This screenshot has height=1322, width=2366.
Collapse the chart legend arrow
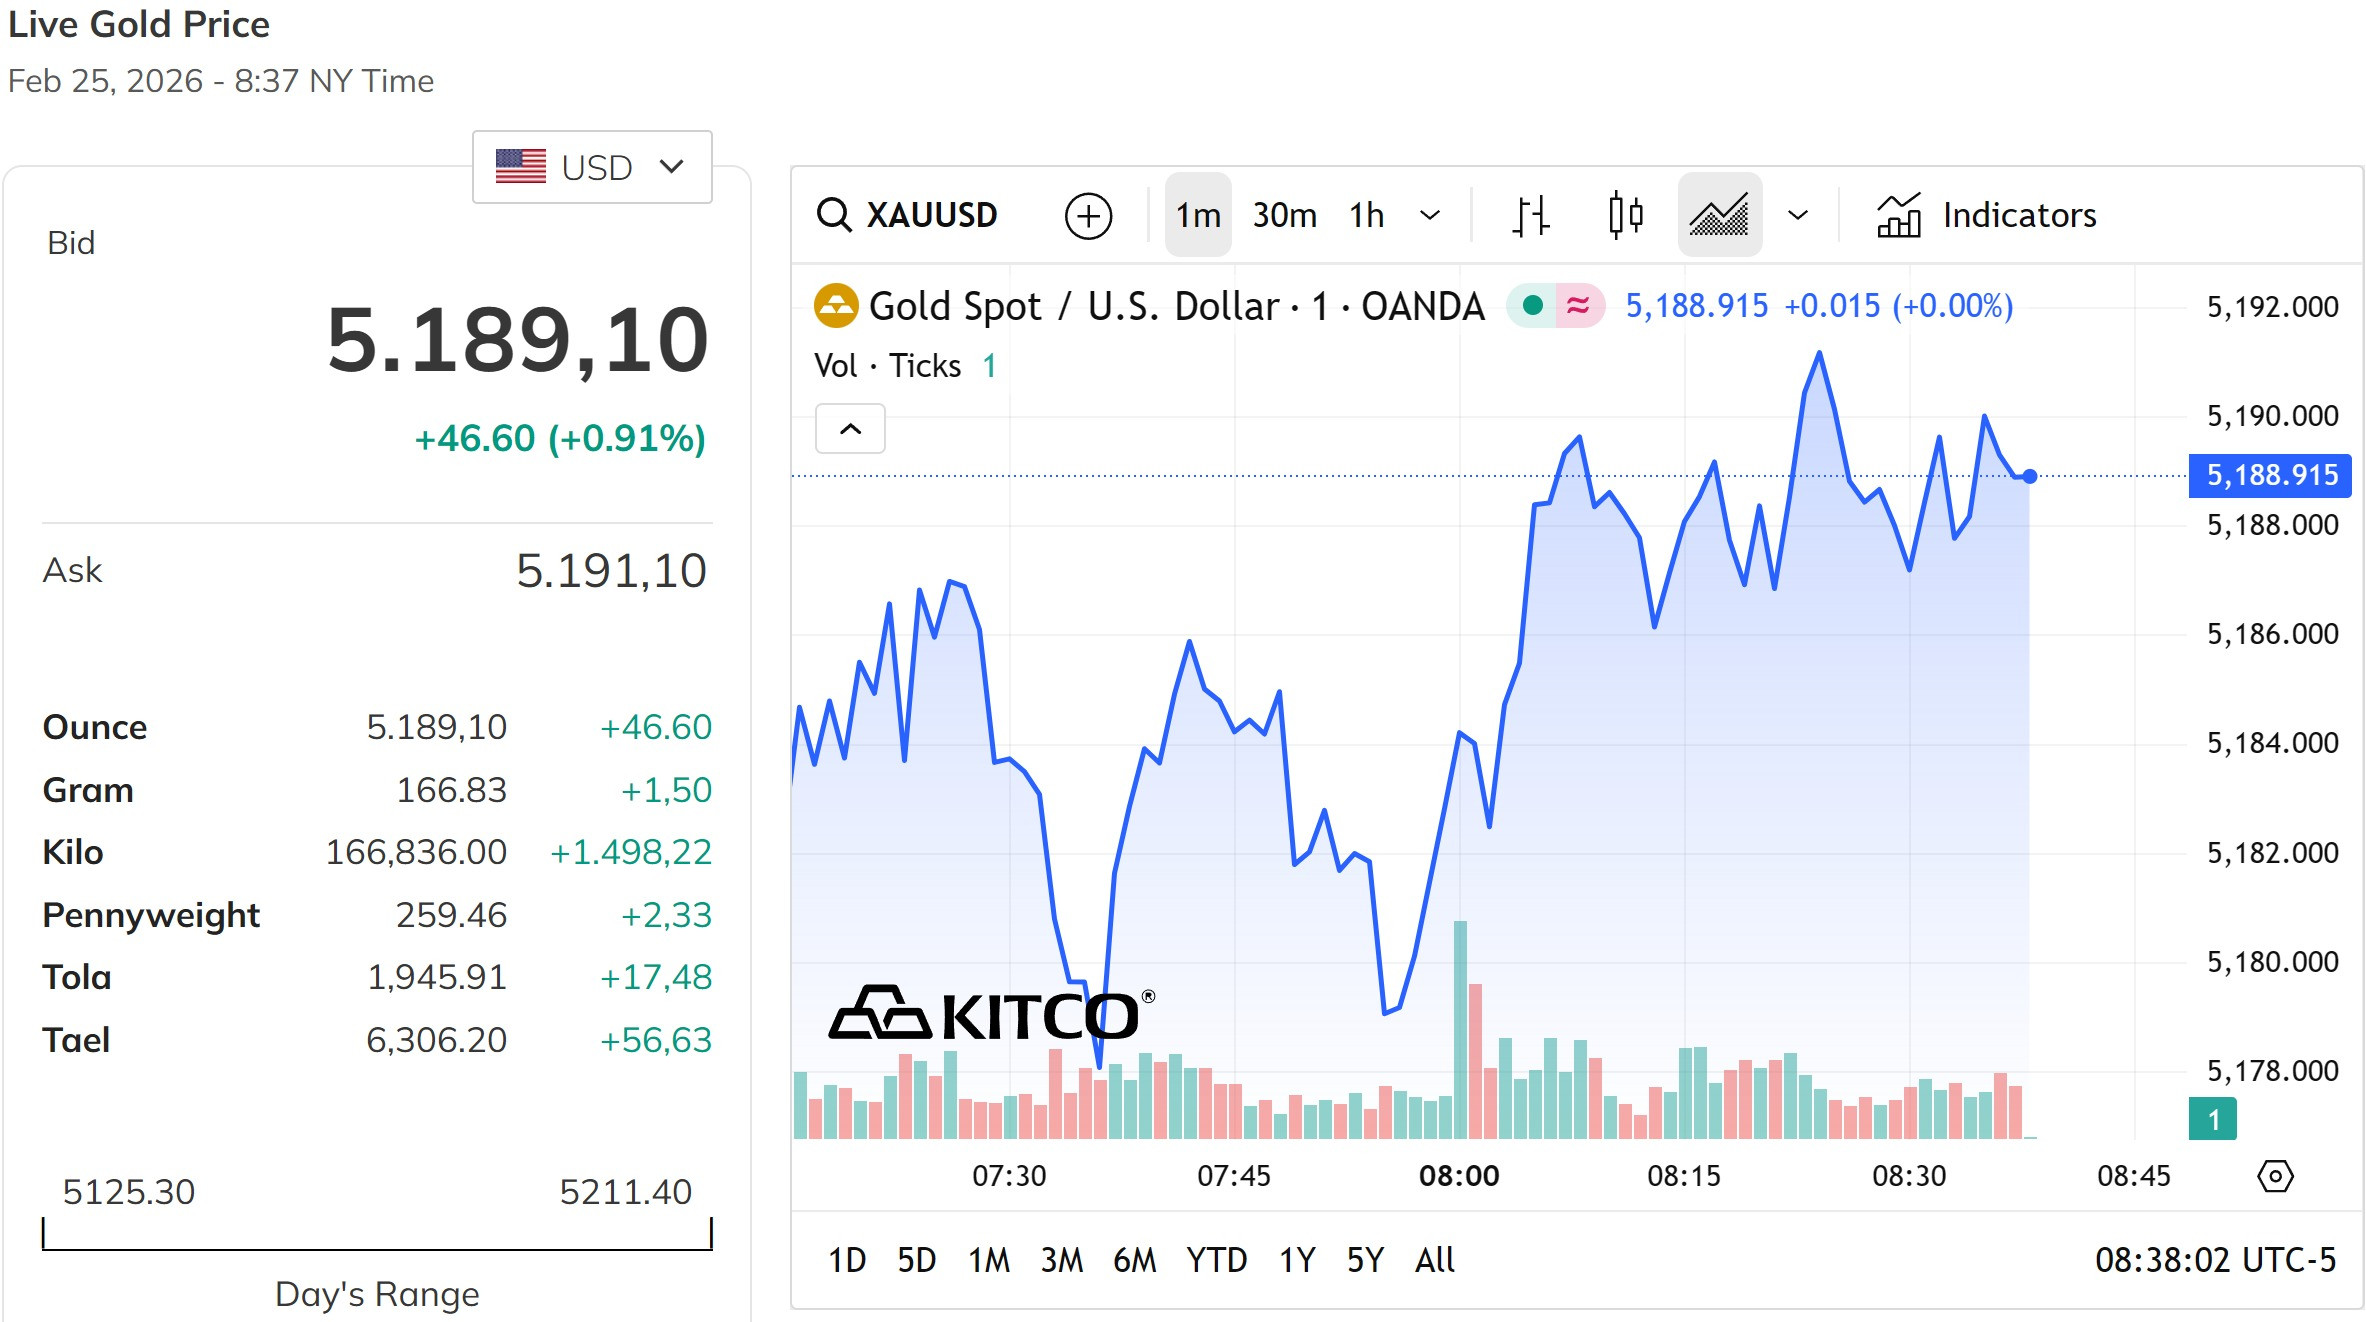point(850,429)
